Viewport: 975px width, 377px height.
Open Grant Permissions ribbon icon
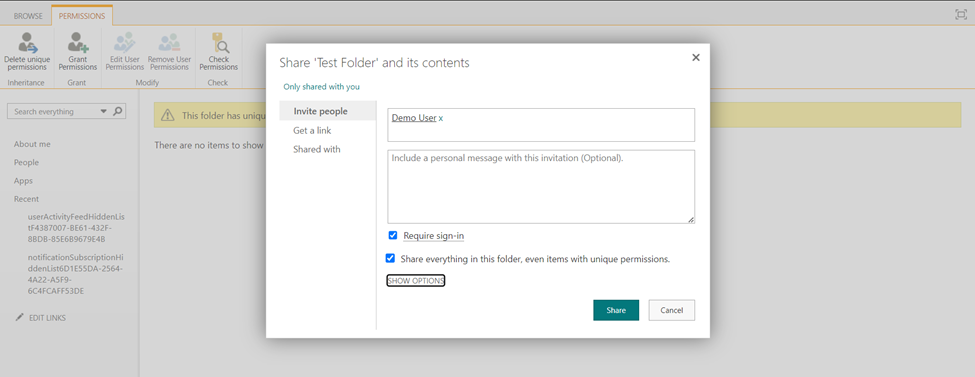[78, 43]
